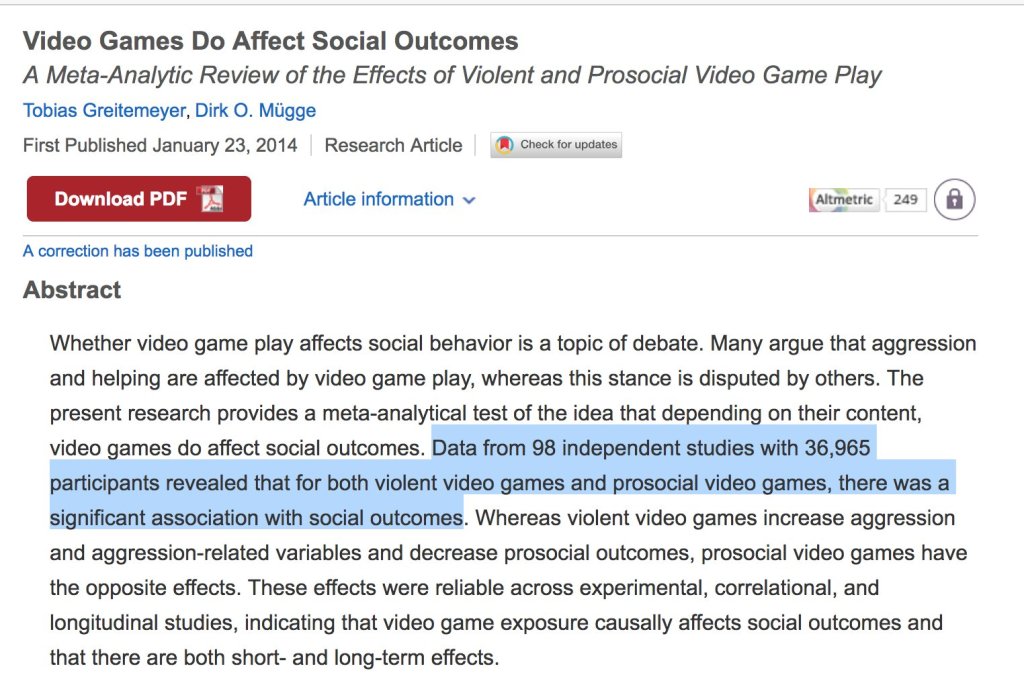Open the 'A correction has been published' link
This screenshot has width=1024, height=685.
(138, 251)
